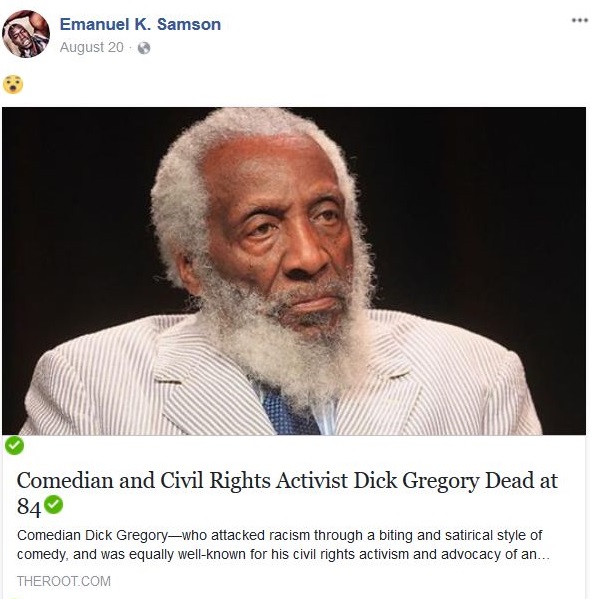Image resolution: width=594 pixels, height=599 pixels.
Task: Click the surprised wow emoji
Action: pyautogui.click(x=13, y=84)
